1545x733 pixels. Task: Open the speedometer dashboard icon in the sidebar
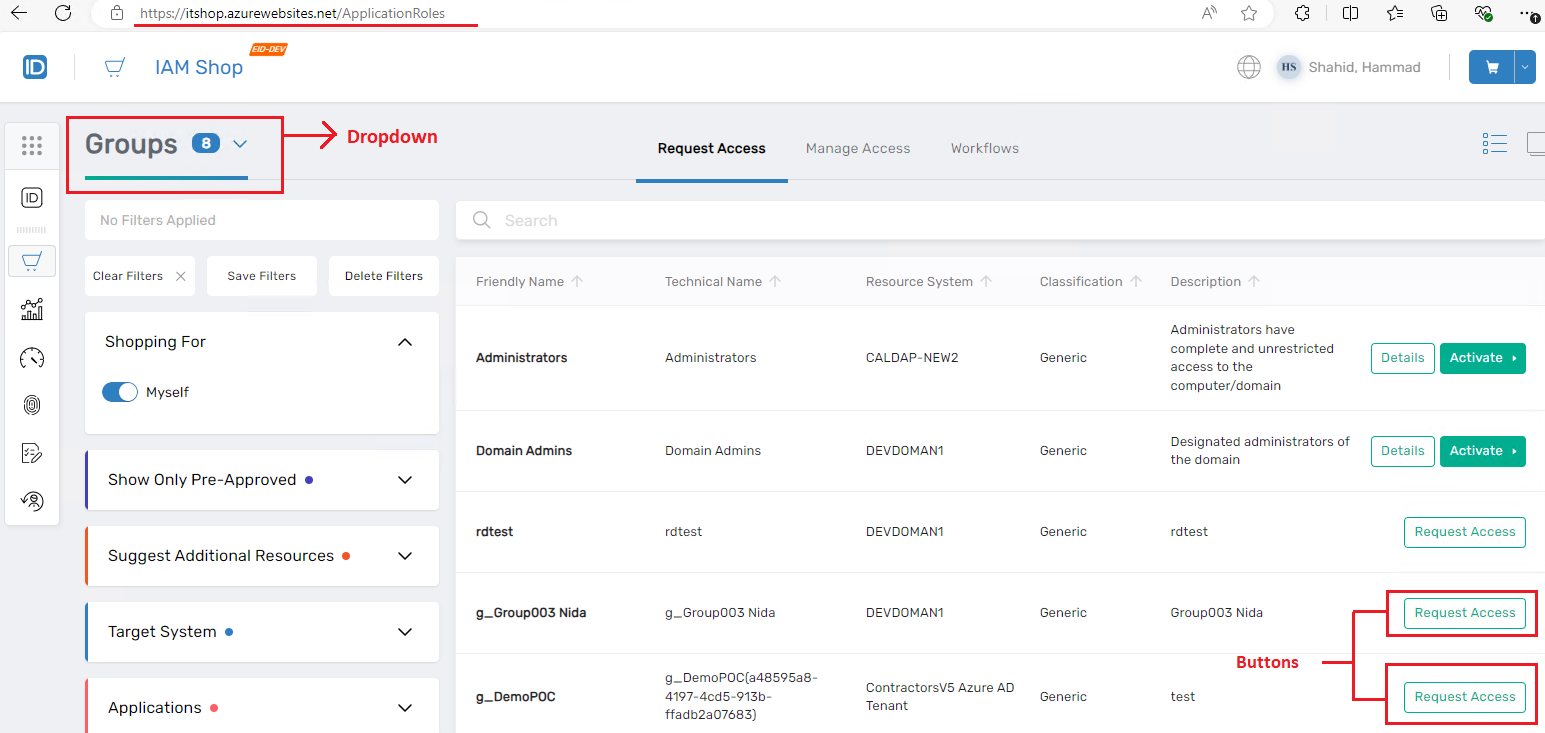[x=32, y=357]
